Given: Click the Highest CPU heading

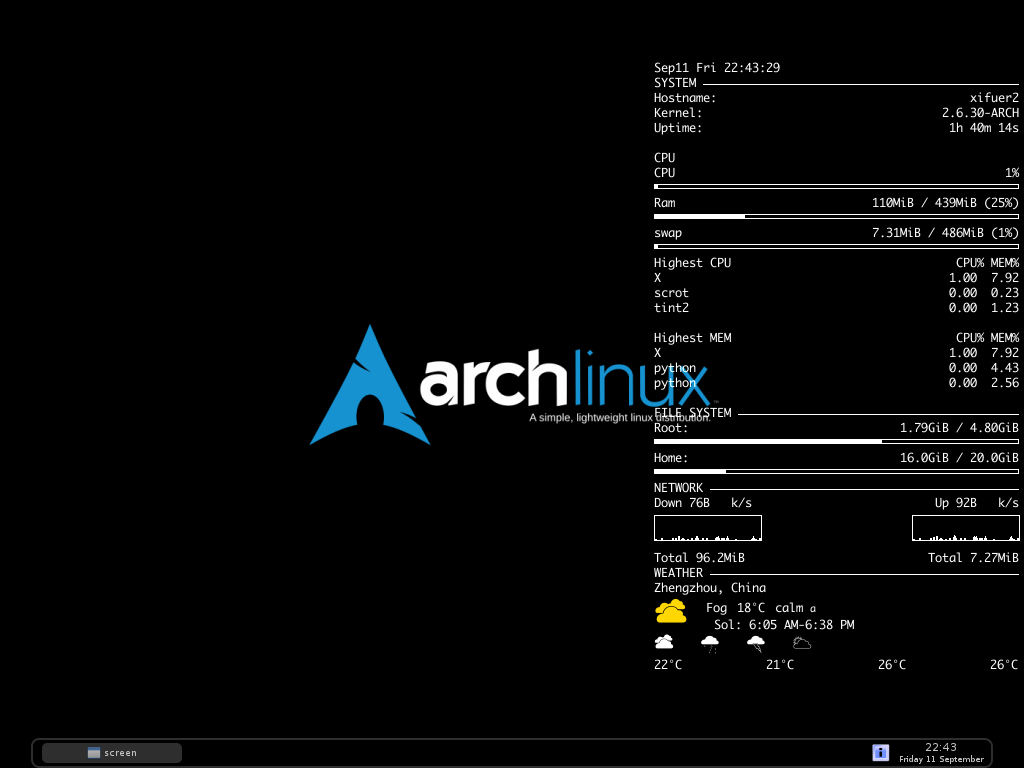Looking at the screenshot, I should pos(692,263).
